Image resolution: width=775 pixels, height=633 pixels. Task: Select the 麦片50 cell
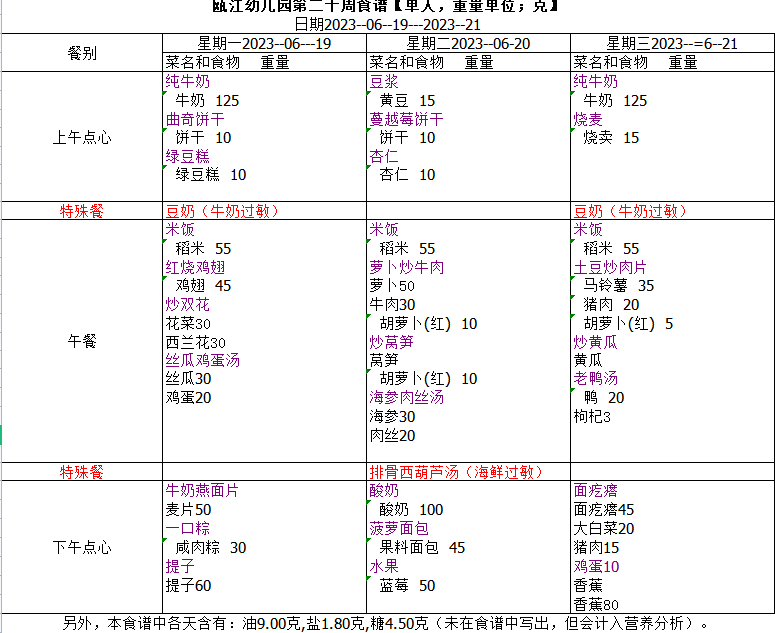(188, 509)
